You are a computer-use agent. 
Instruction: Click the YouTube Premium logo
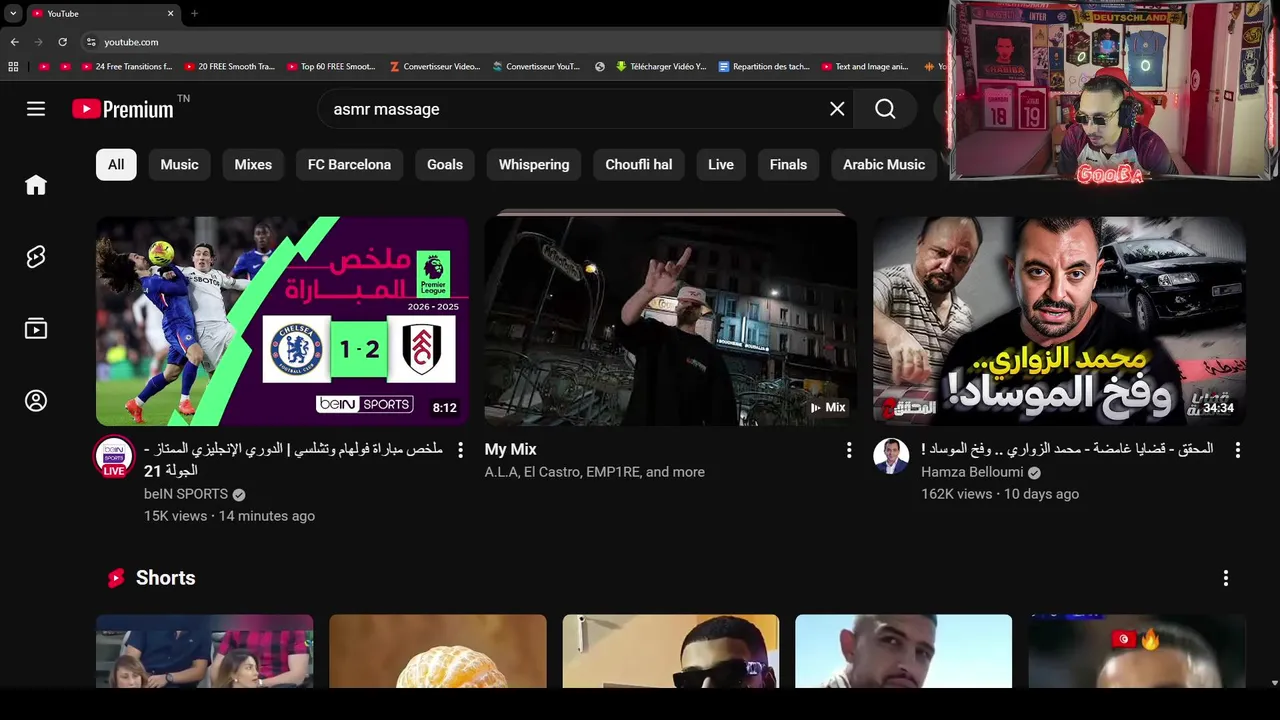124,109
